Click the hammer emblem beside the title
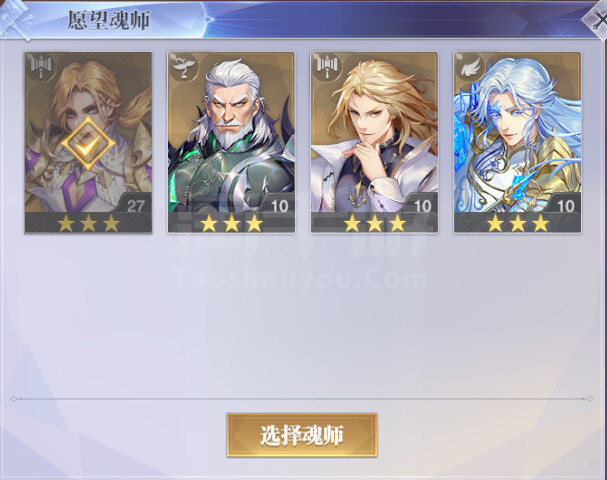607x480 pixels. 17,19
